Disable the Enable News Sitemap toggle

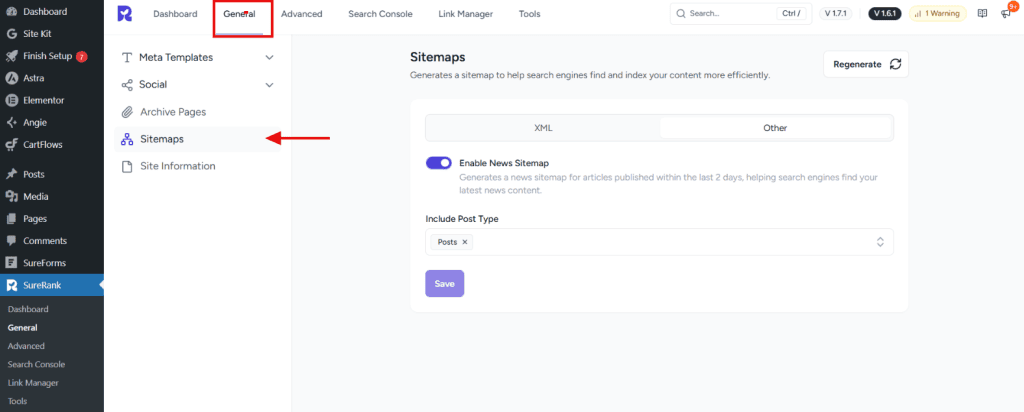pyautogui.click(x=439, y=163)
